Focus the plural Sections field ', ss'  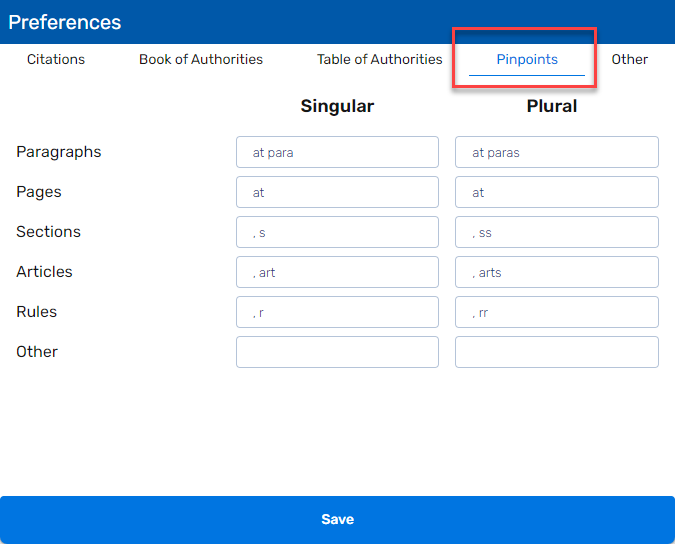pyautogui.click(x=557, y=232)
